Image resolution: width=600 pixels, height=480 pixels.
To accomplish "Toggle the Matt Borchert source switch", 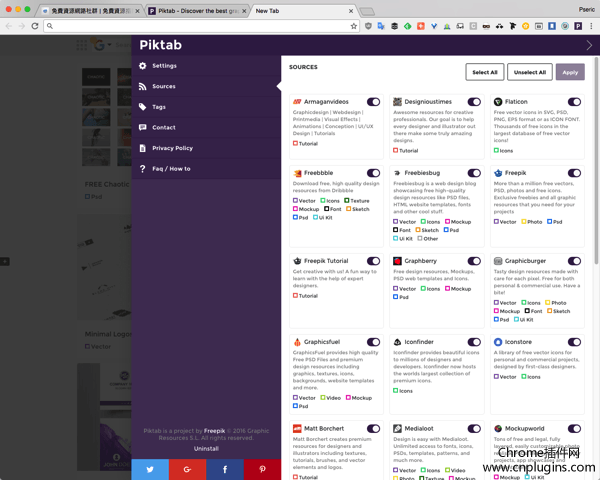I will tap(373, 429).
